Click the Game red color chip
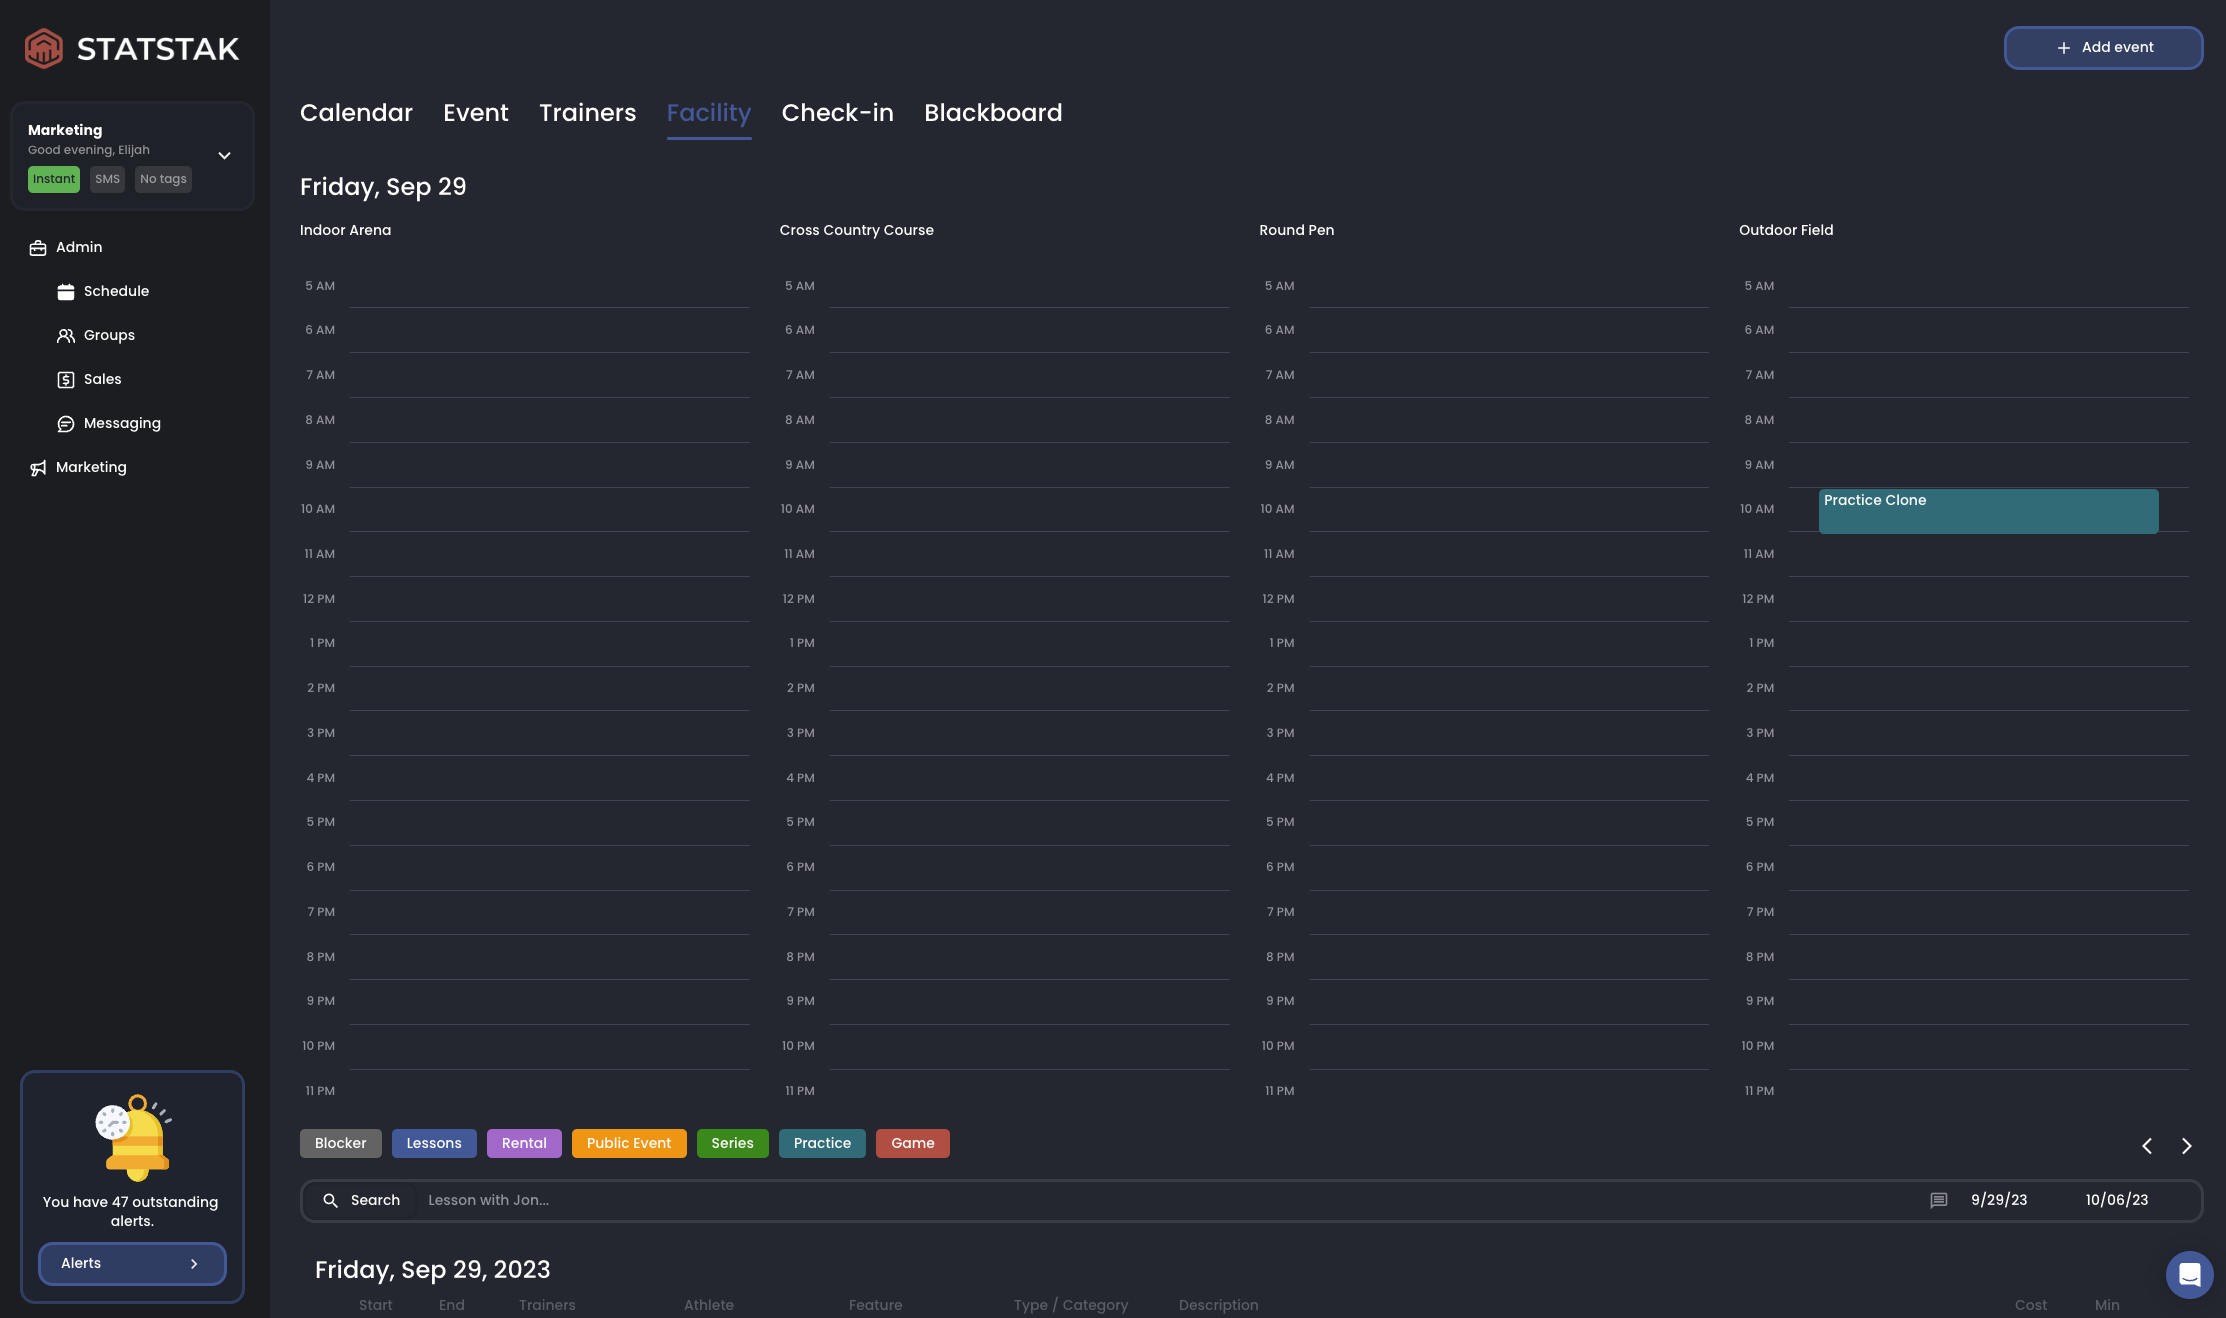Screen dimensions: 2226x1318 tap(912, 1143)
